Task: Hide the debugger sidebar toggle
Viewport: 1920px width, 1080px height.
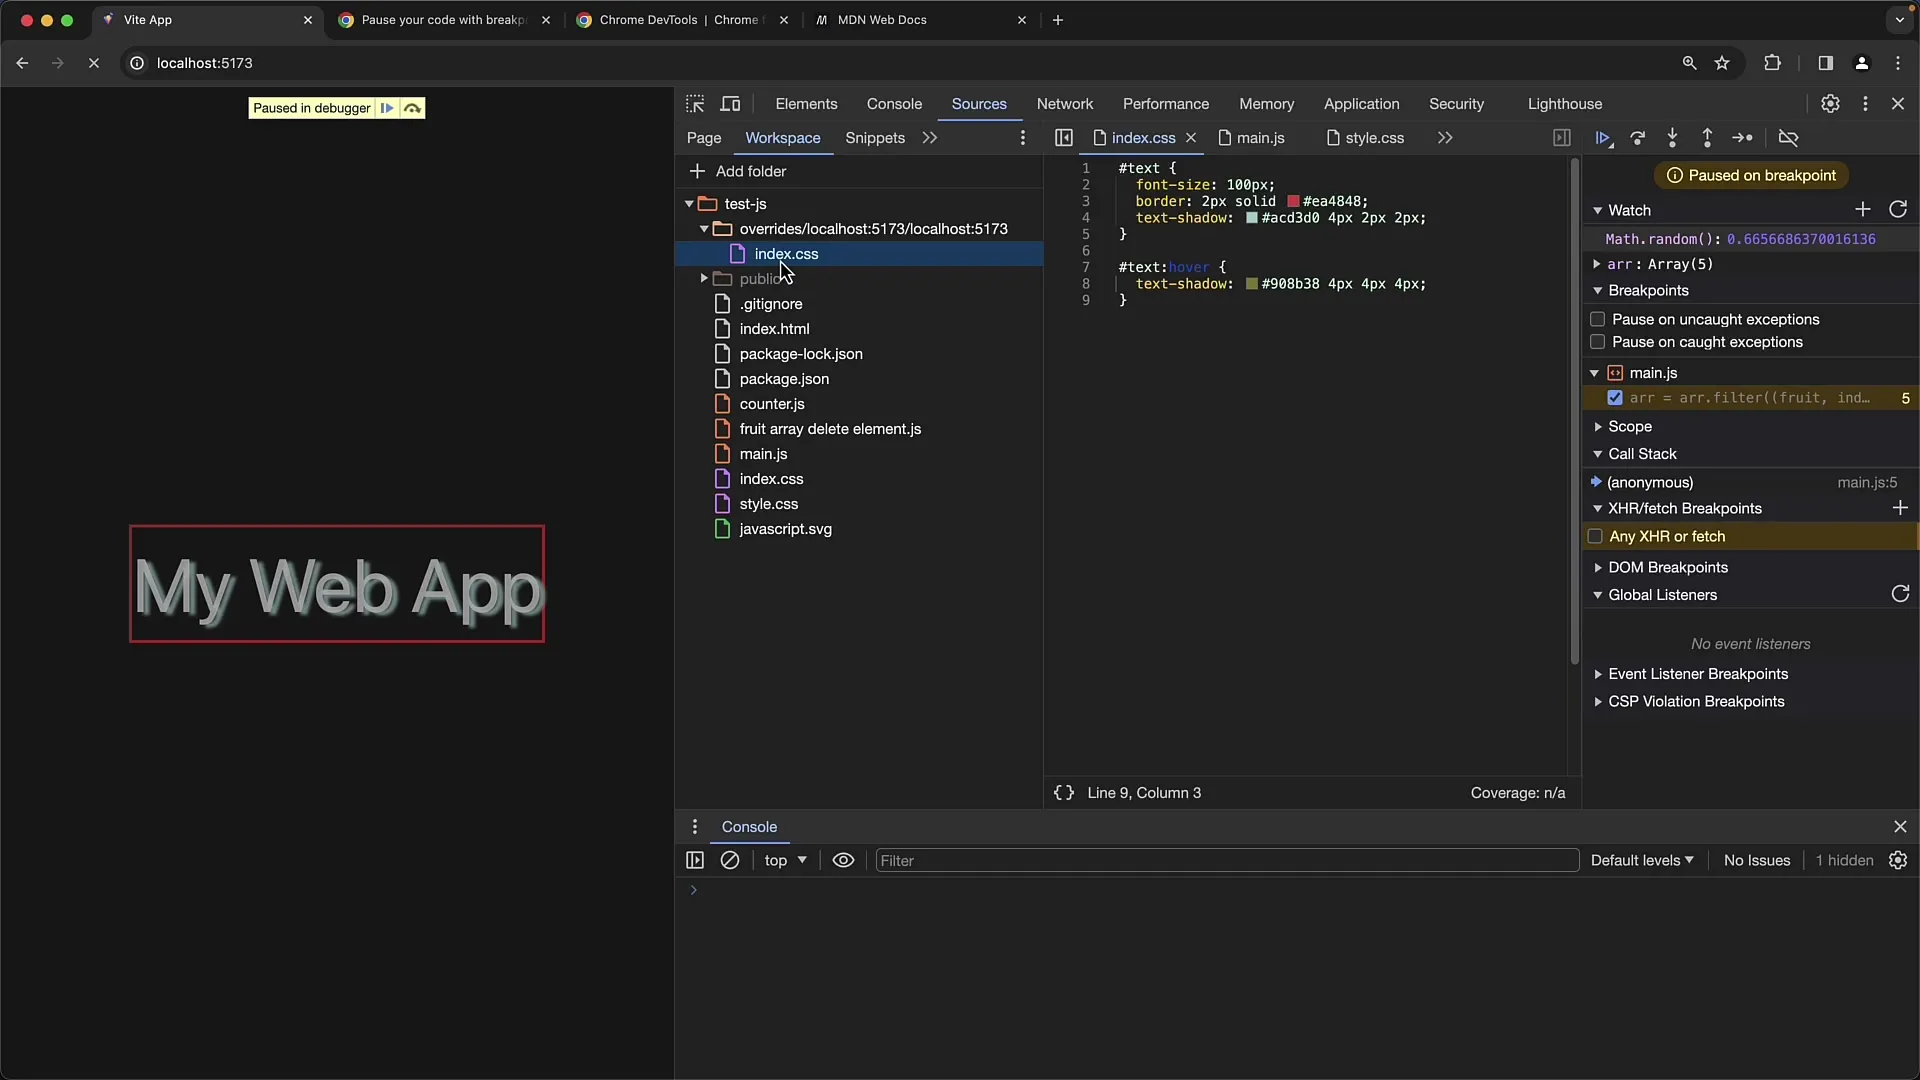Action: click(1562, 138)
